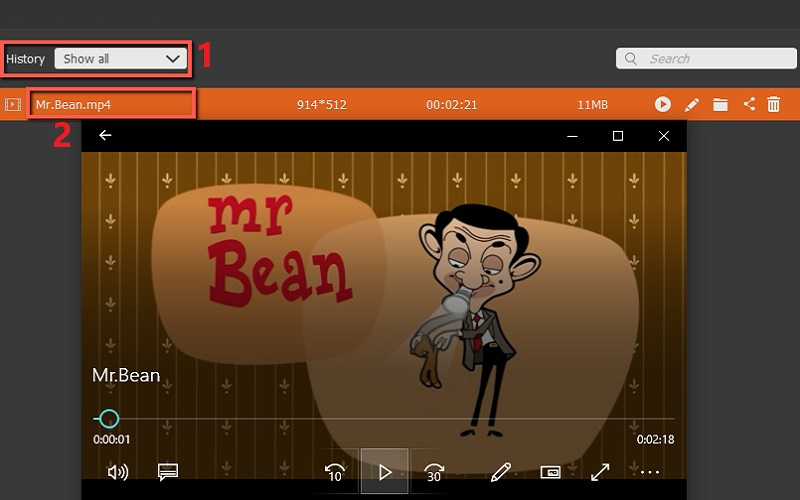Open the player volume control
The height and width of the screenshot is (500, 800).
118,472
